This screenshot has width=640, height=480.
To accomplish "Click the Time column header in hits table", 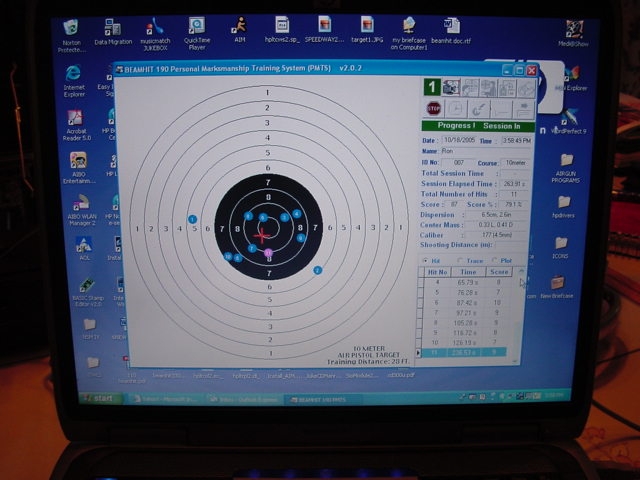I will (x=468, y=272).
